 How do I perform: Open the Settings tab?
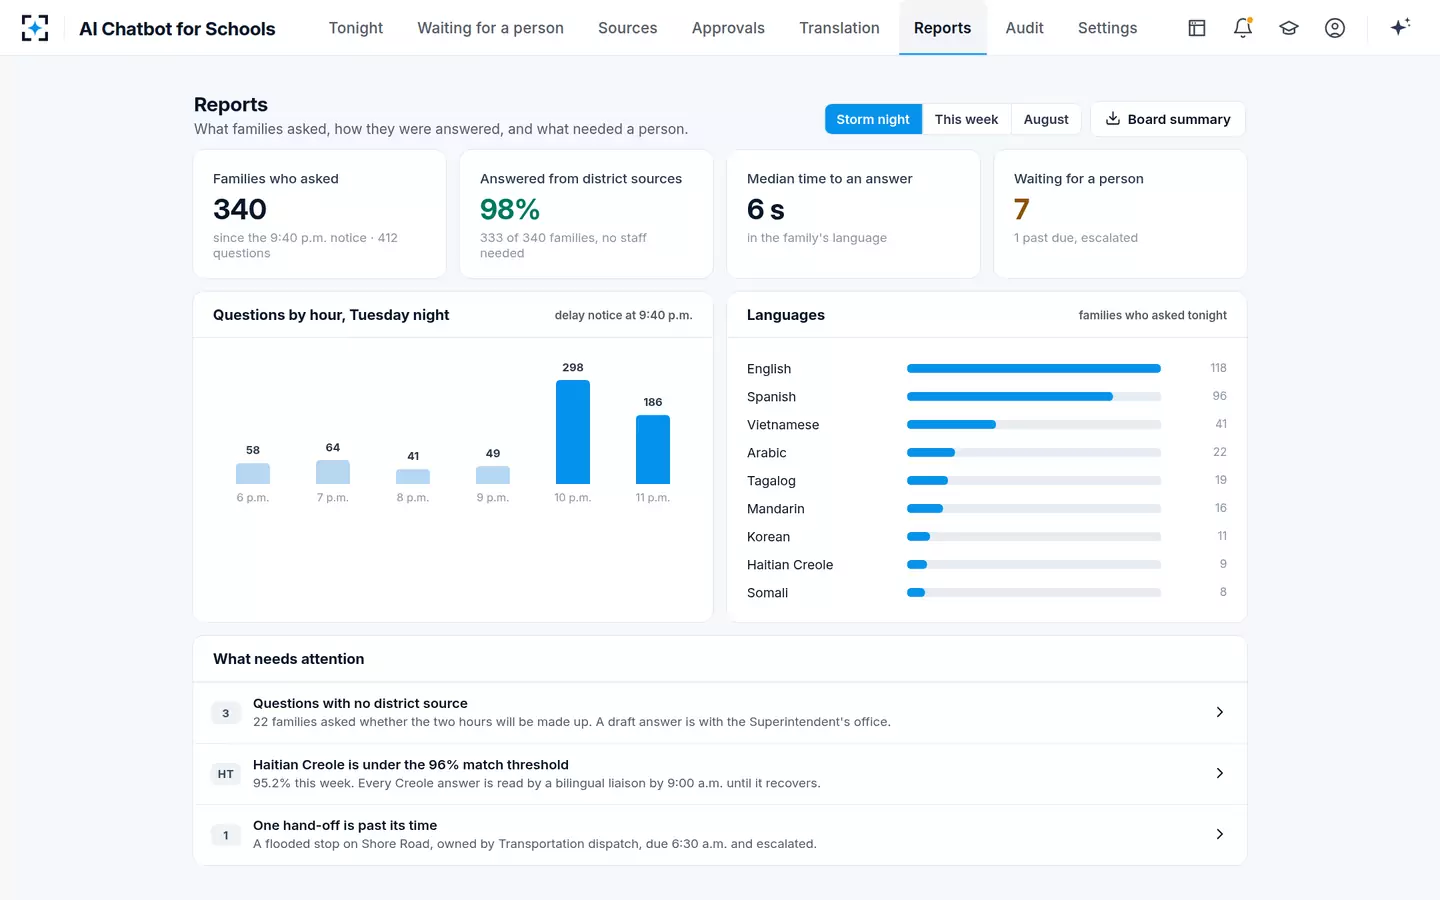pyautogui.click(x=1107, y=28)
